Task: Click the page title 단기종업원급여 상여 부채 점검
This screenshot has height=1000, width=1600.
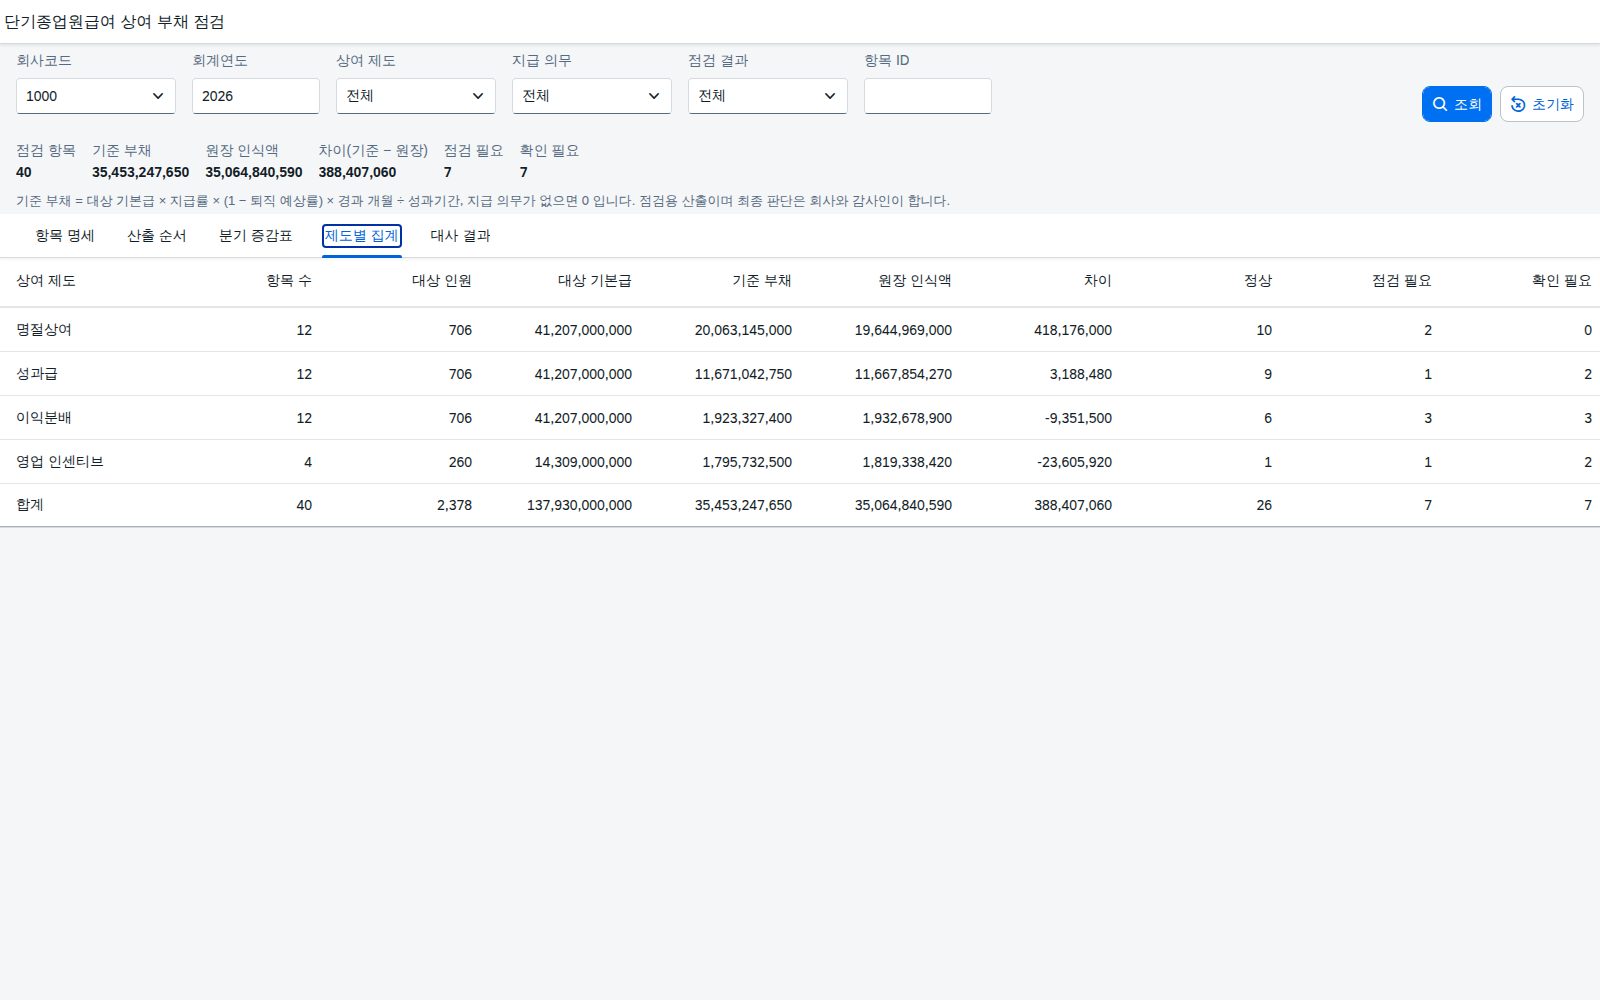Action: 114,21
